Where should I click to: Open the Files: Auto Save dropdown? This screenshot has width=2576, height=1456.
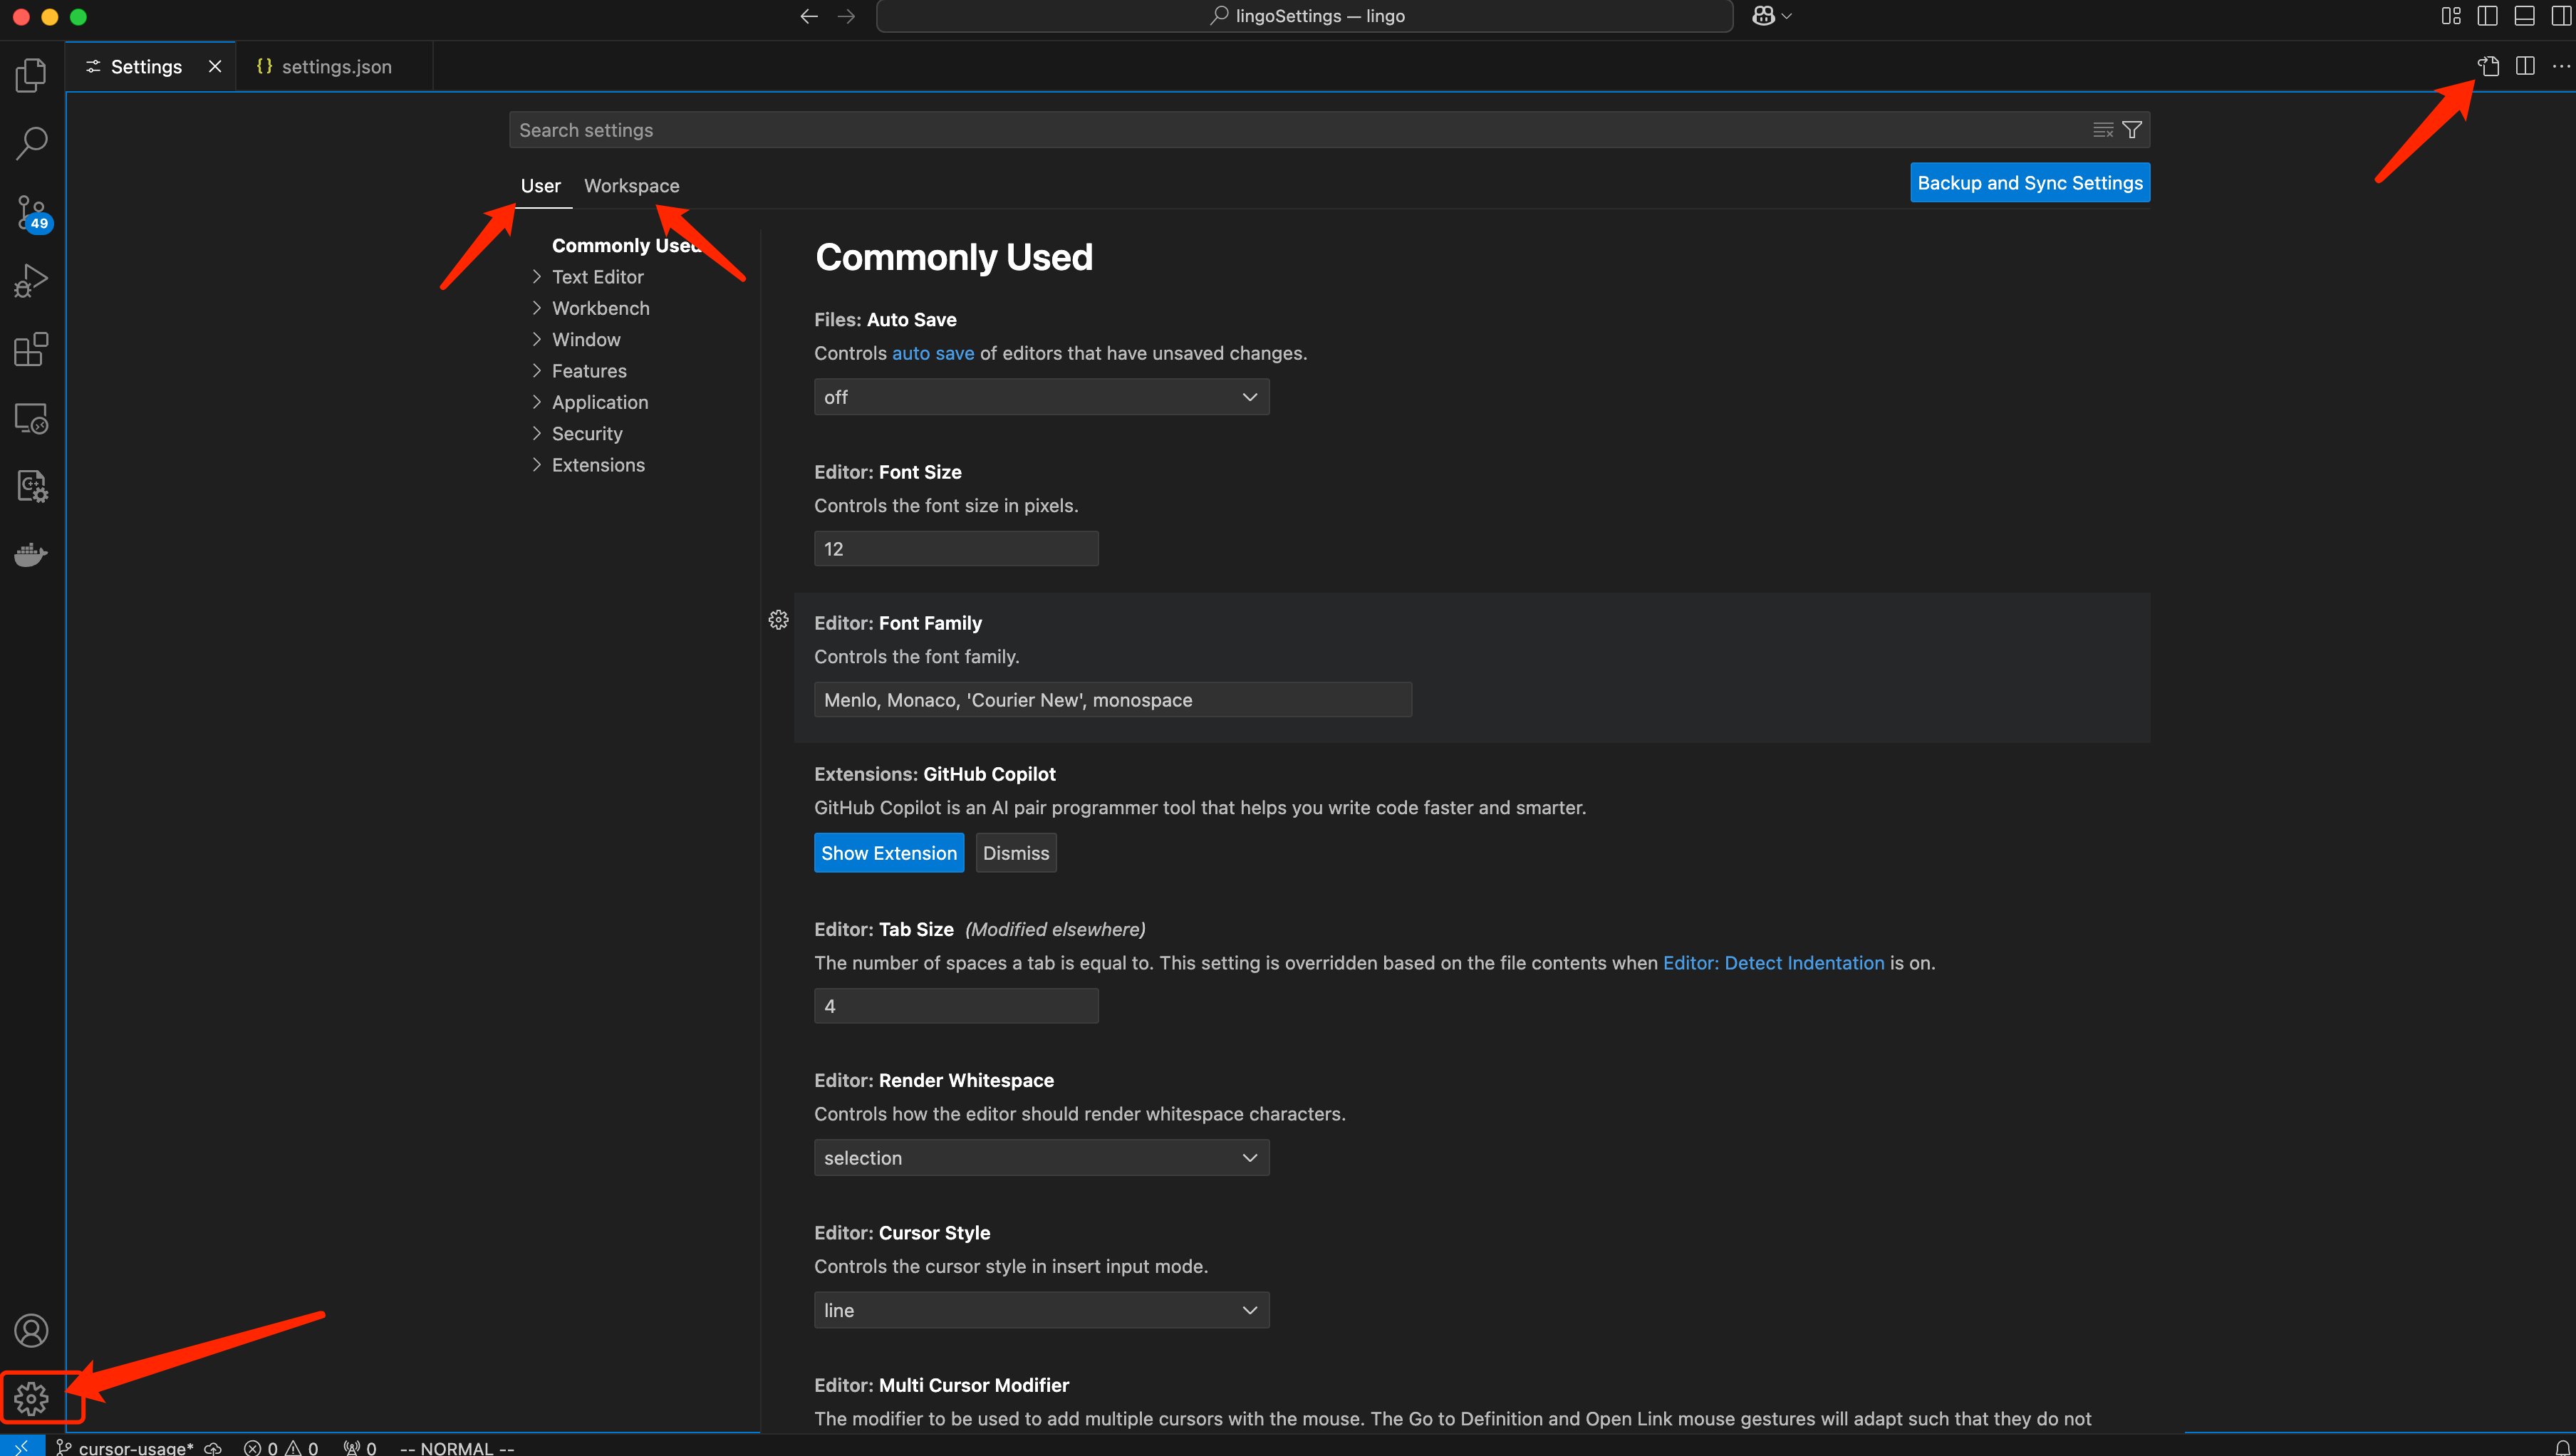pyautogui.click(x=1041, y=397)
